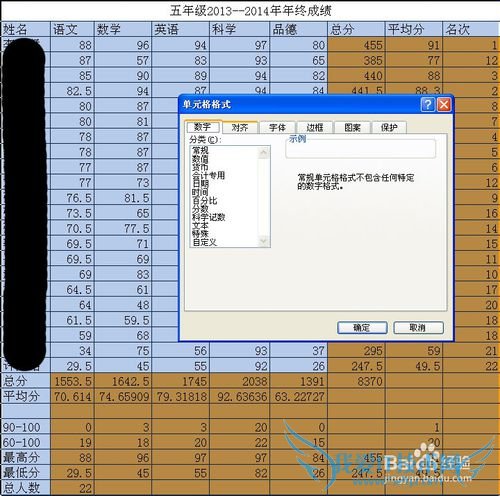
Task: Select the 姓名 header cell
Action: tap(26, 29)
